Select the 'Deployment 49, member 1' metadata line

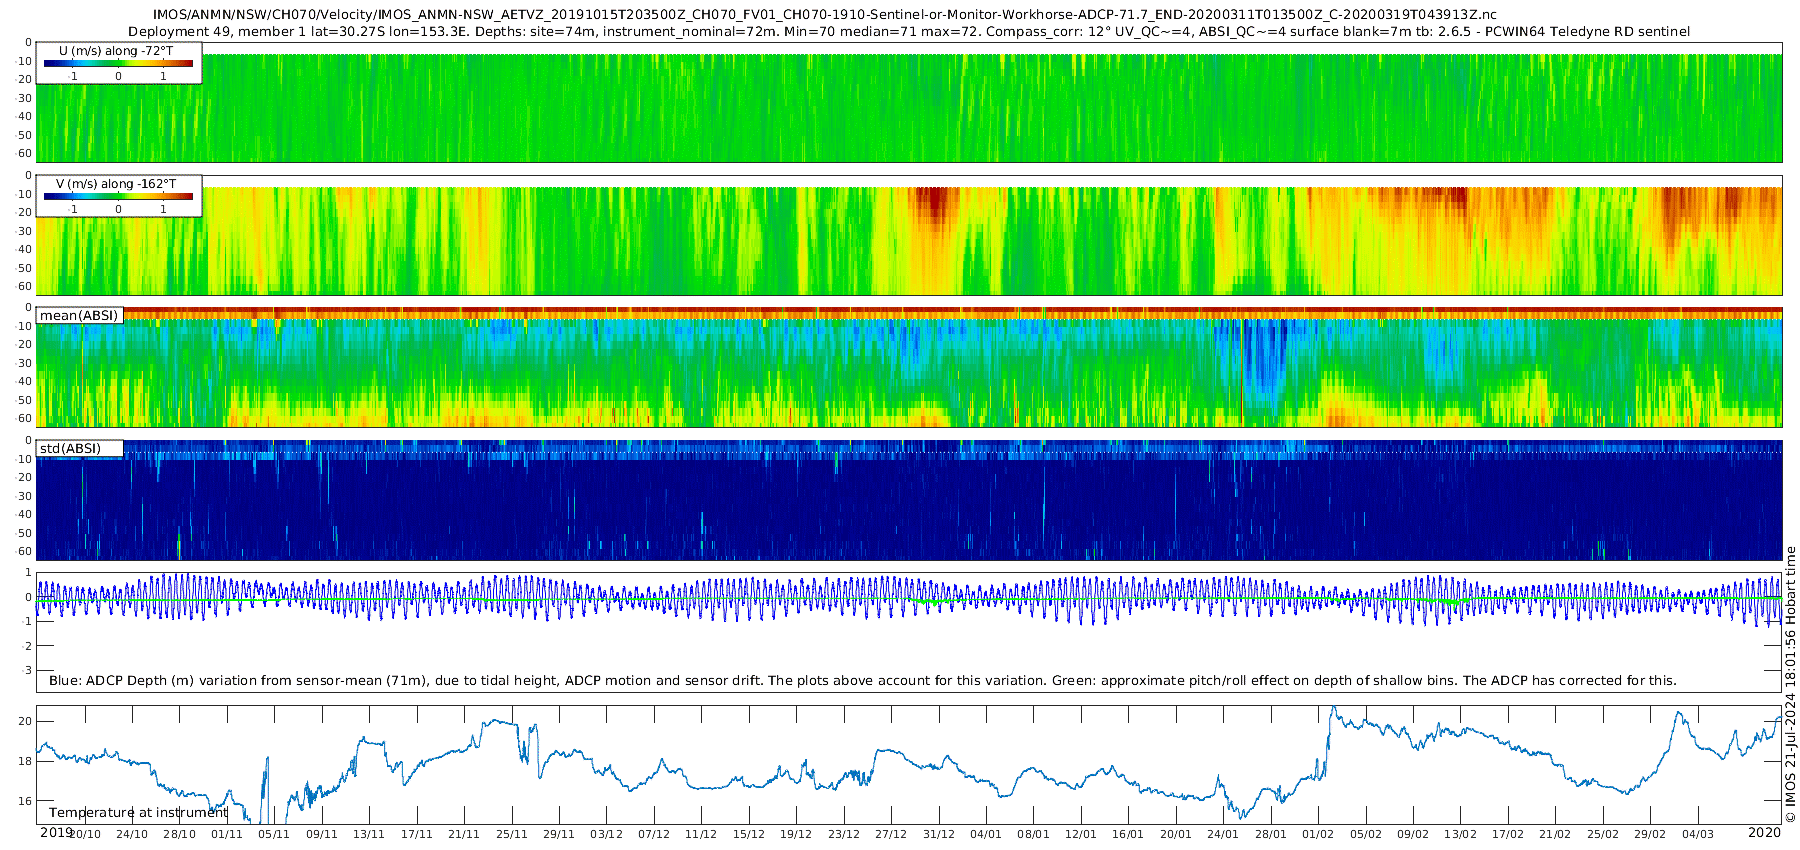coord(909,31)
